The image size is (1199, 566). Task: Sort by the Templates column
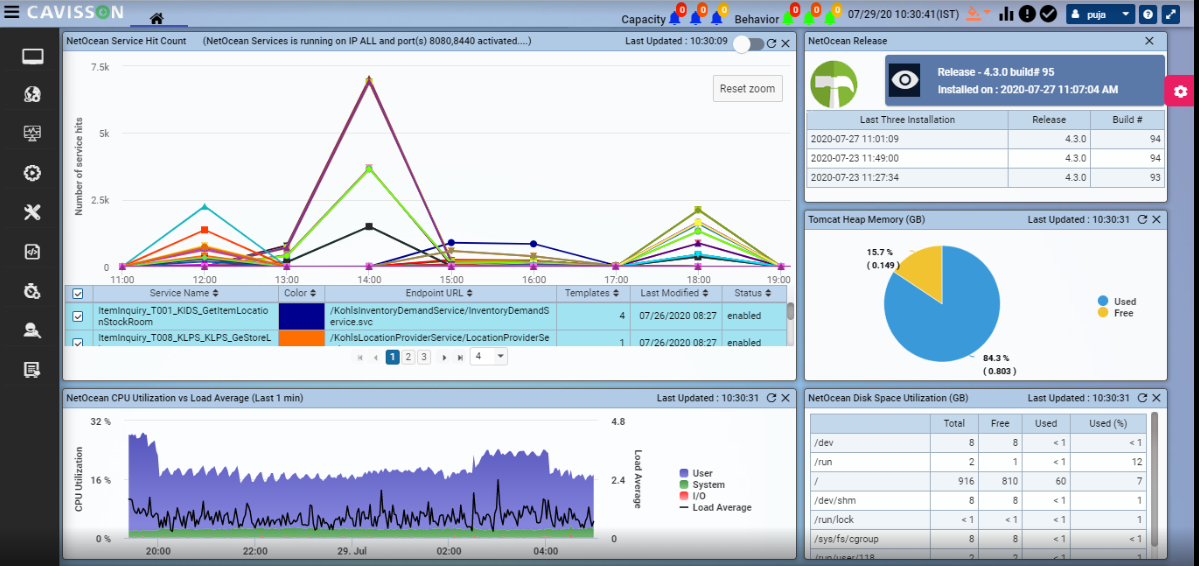[x=593, y=293]
